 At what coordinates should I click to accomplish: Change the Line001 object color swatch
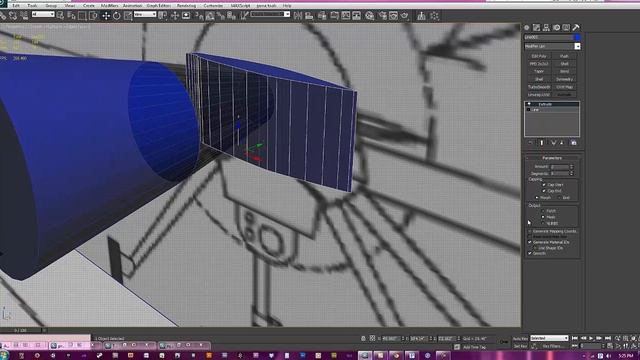pyautogui.click(x=577, y=37)
